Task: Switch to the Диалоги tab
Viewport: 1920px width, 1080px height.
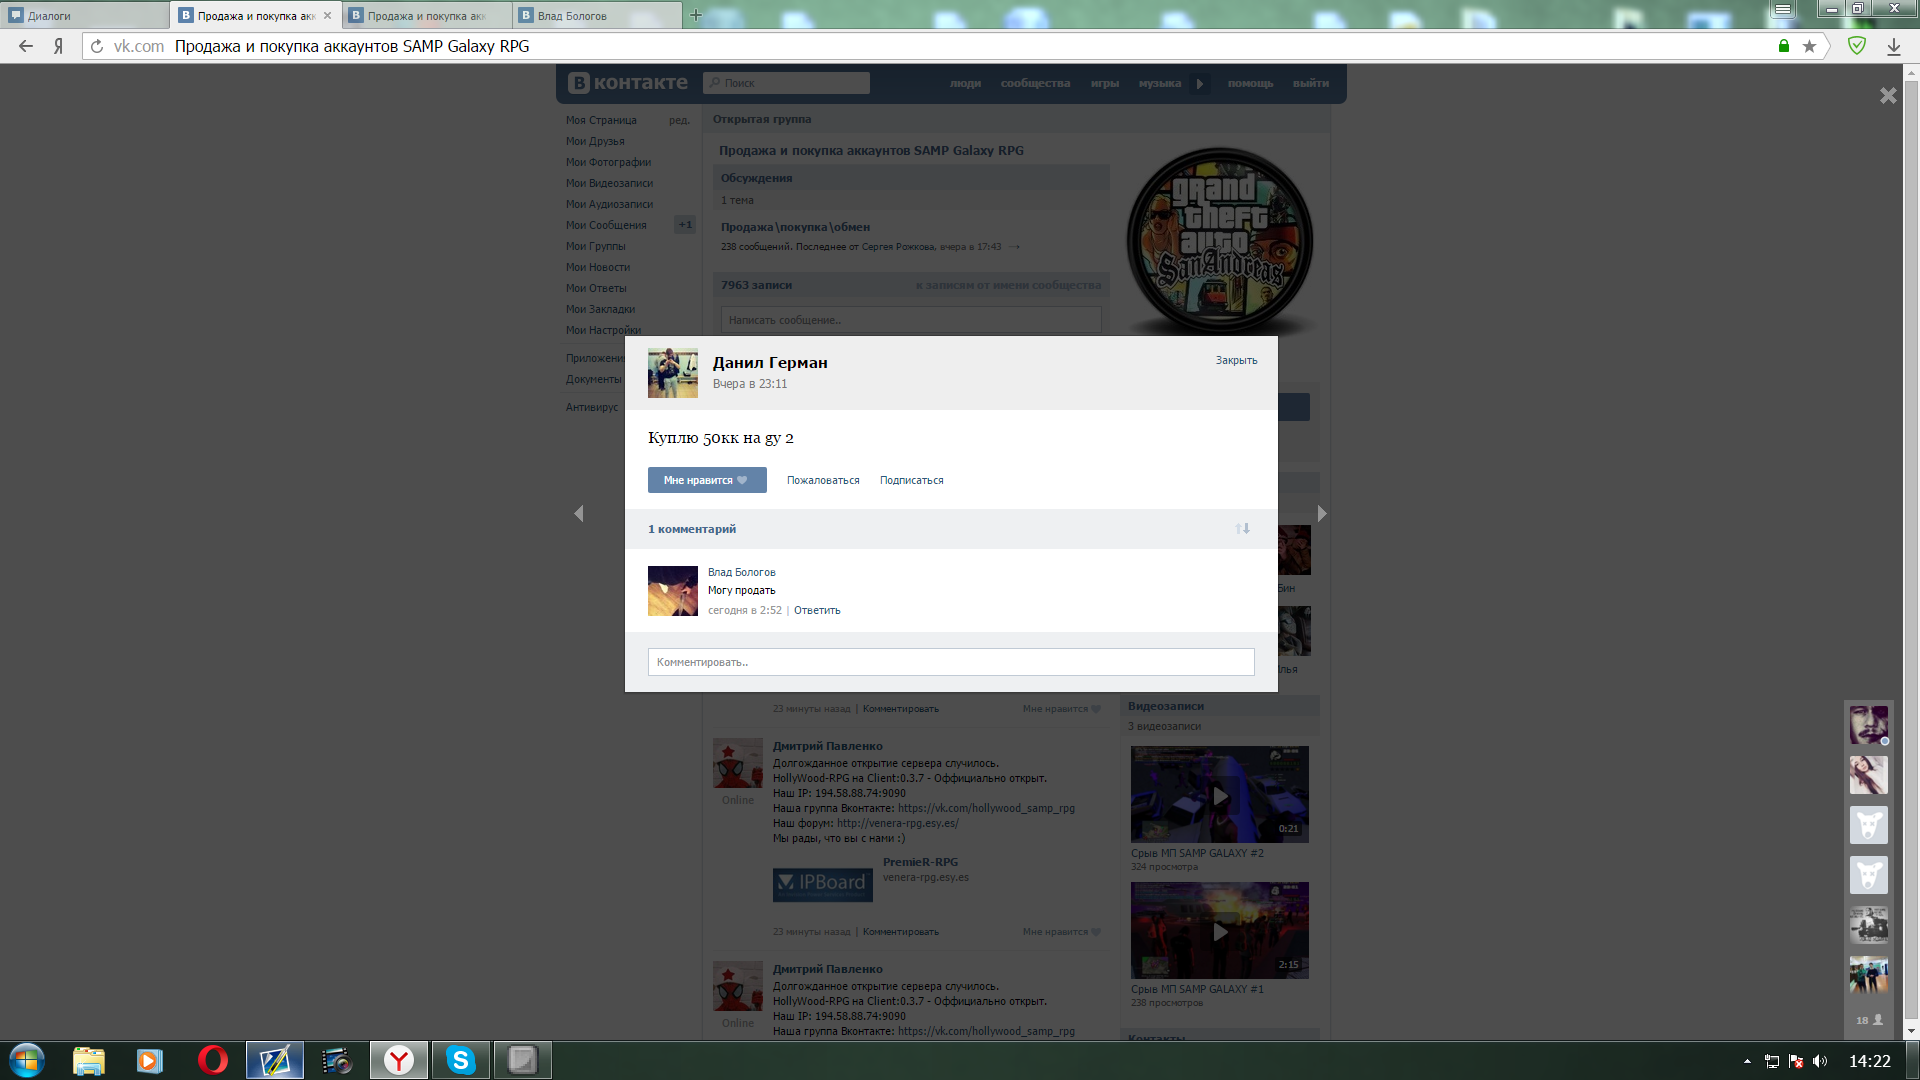Action: click(x=85, y=16)
